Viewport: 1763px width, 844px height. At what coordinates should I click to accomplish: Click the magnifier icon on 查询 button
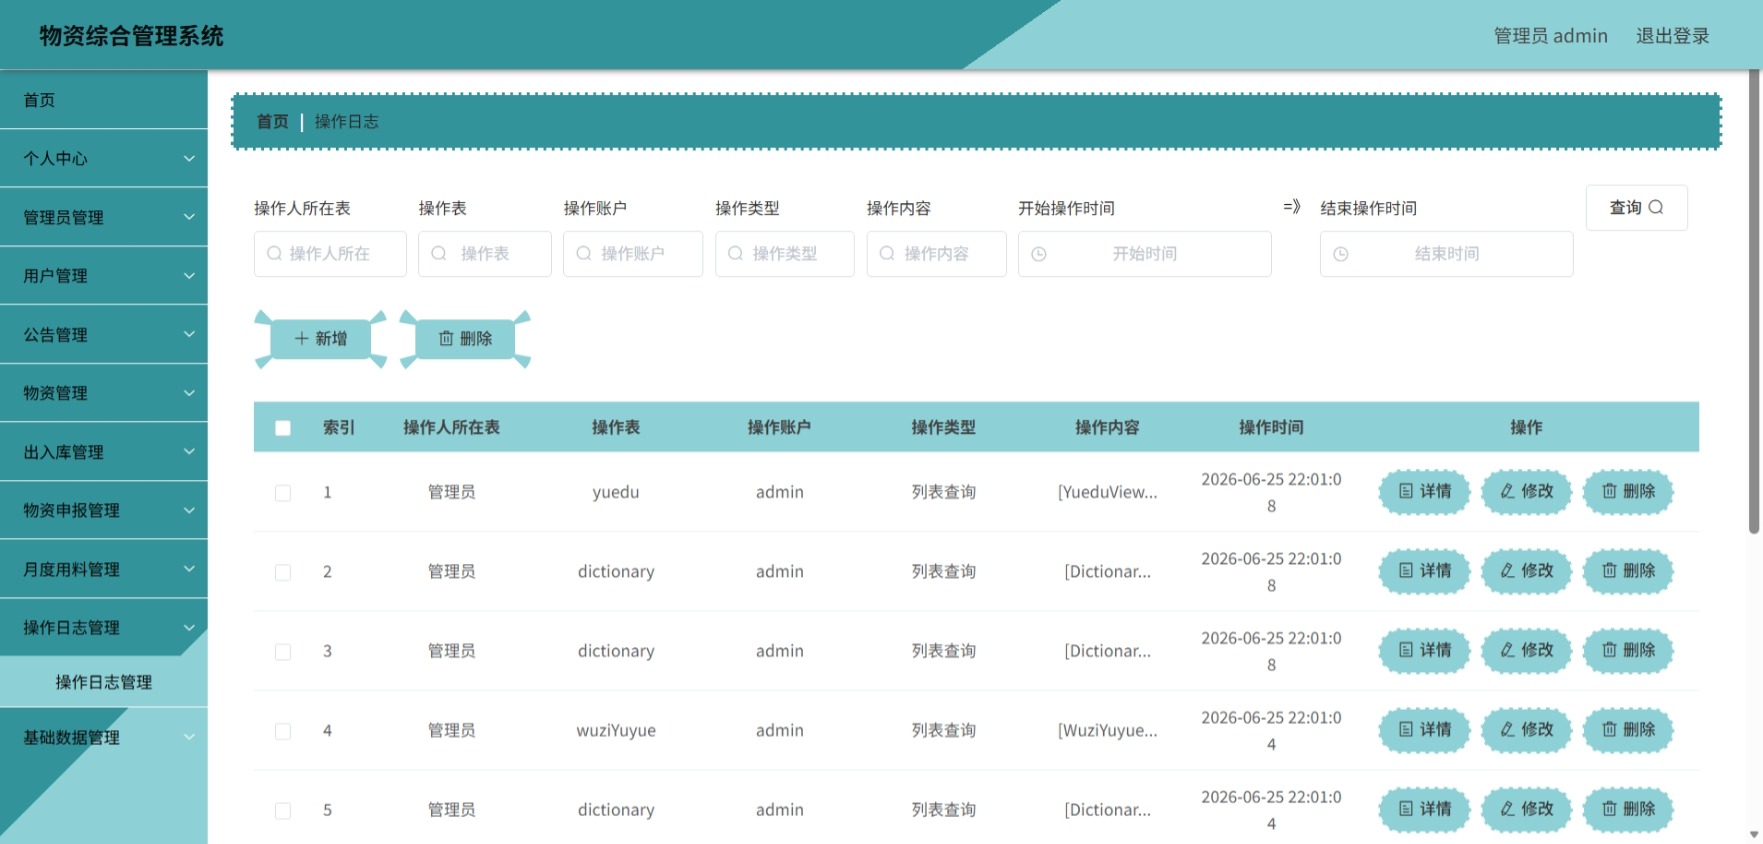point(1656,207)
